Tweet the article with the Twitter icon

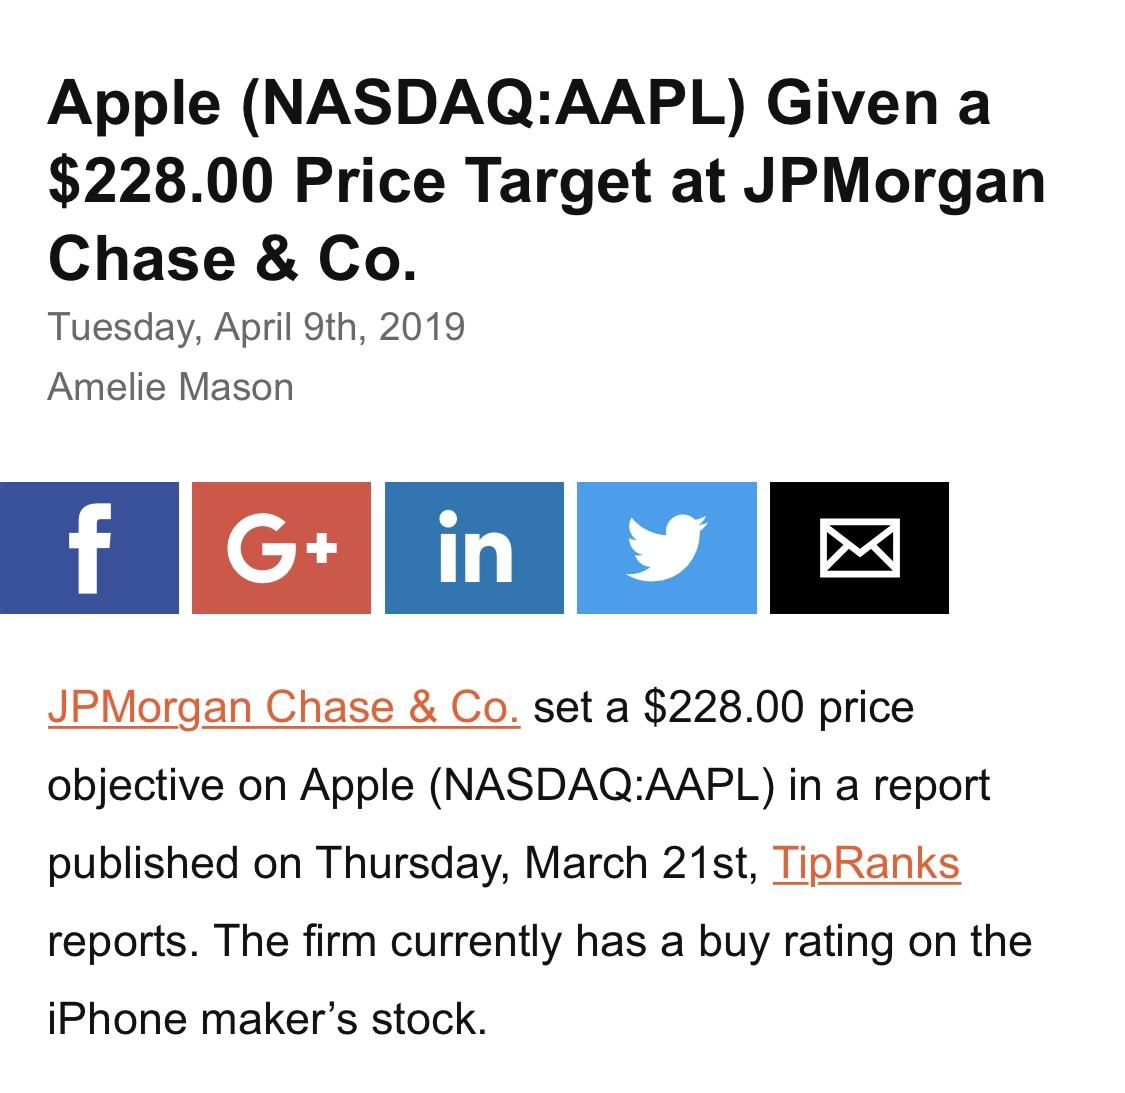[667, 548]
